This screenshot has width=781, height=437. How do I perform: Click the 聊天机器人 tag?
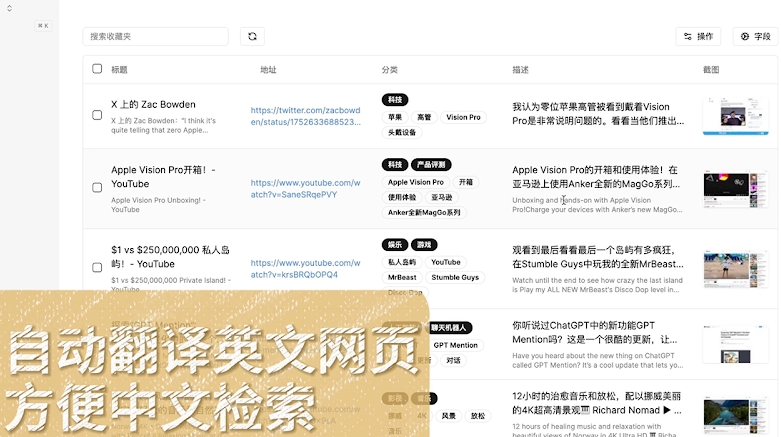coord(449,328)
